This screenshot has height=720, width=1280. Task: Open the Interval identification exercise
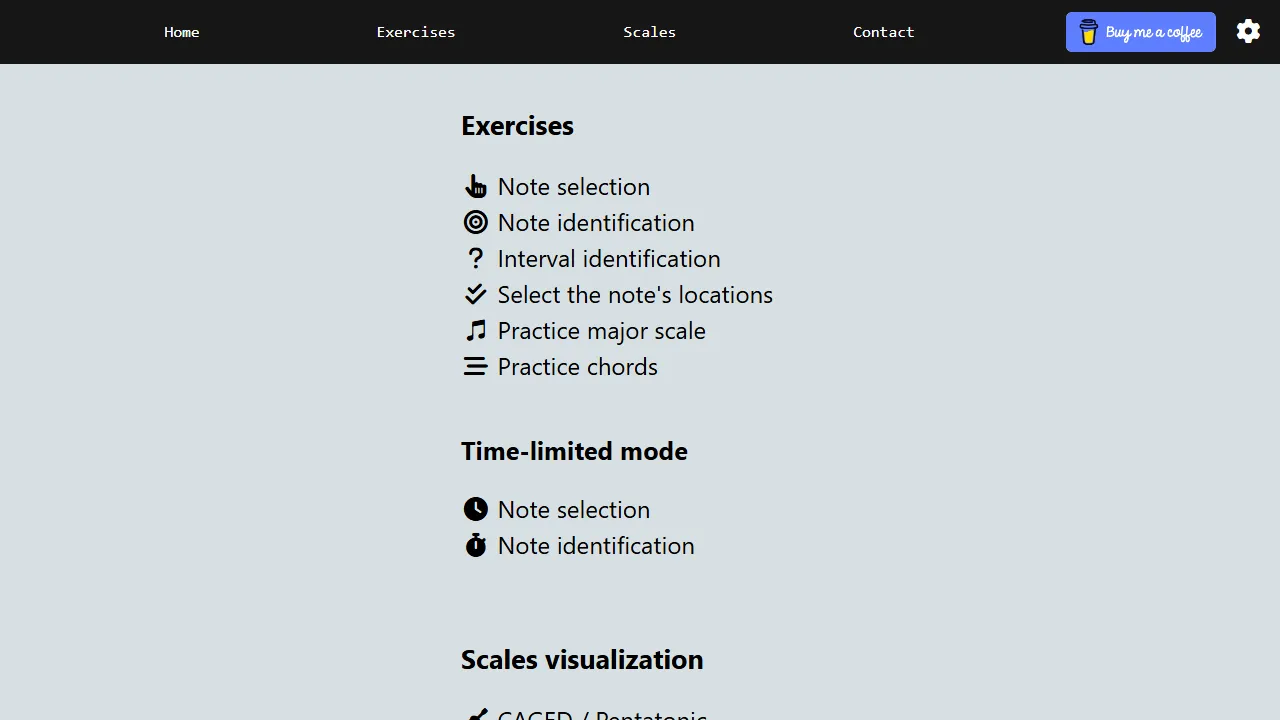[609, 258]
